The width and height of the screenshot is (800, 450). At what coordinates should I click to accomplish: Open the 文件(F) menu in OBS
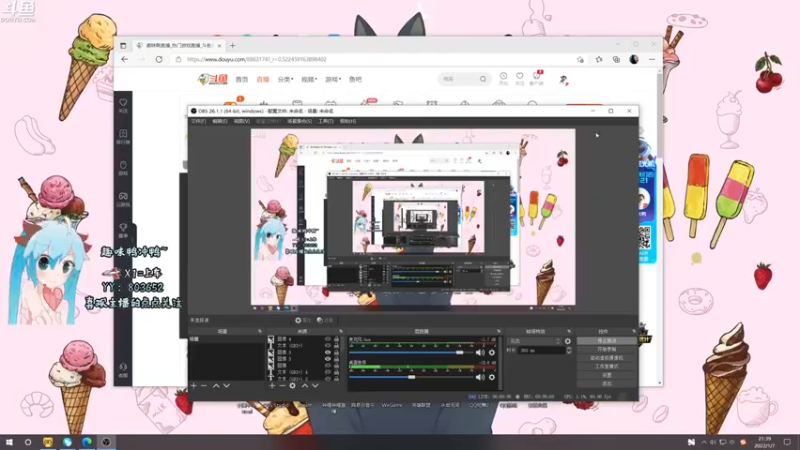coord(198,121)
